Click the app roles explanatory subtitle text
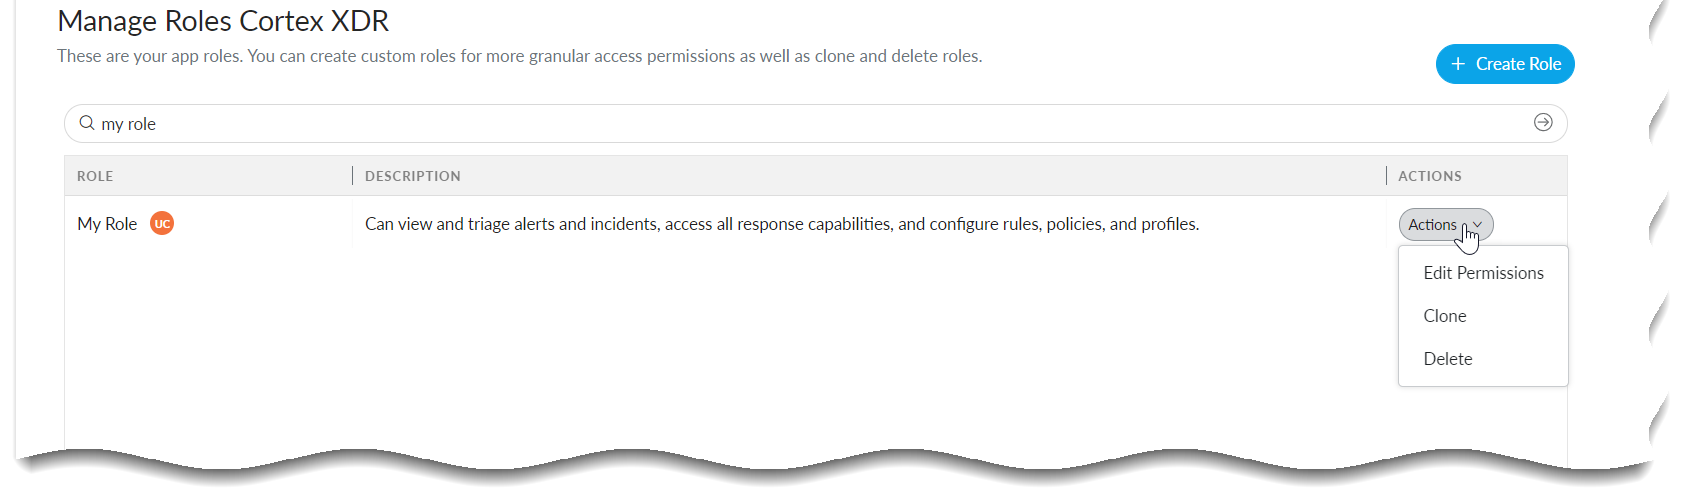The height and width of the screenshot is (502, 1686). tap(519, 56)
